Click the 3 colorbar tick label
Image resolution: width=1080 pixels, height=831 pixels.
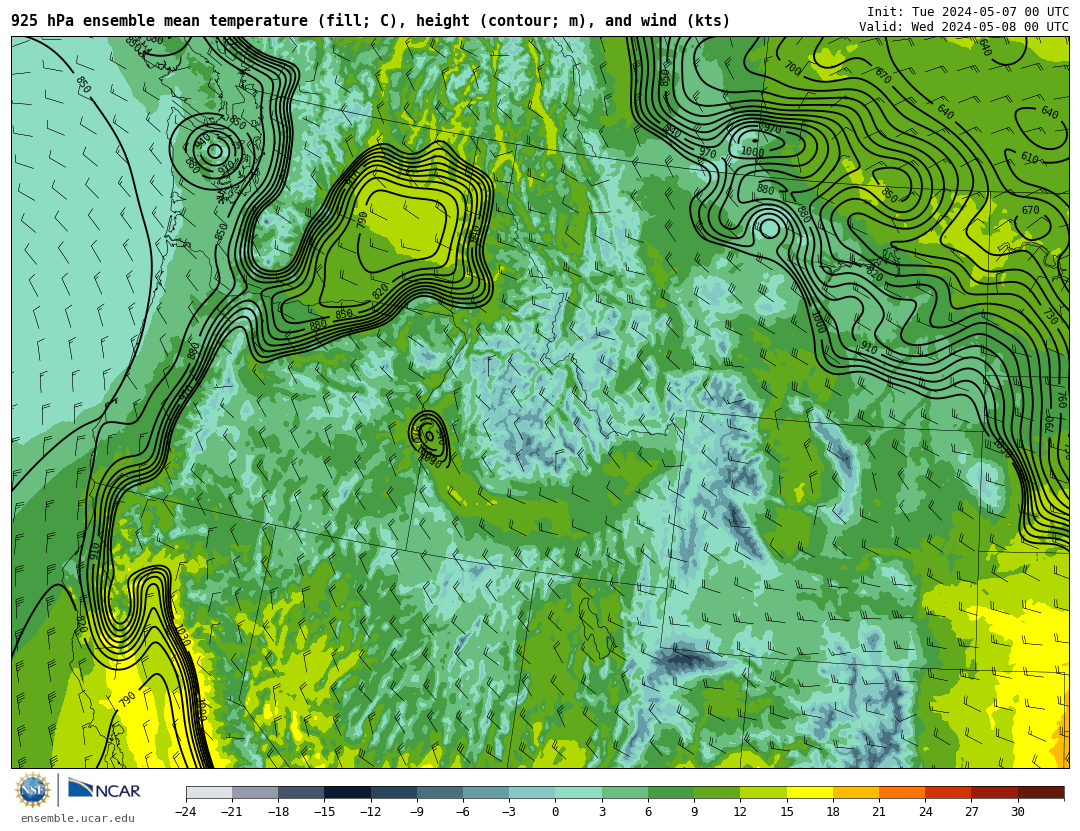tap(602, 812)
